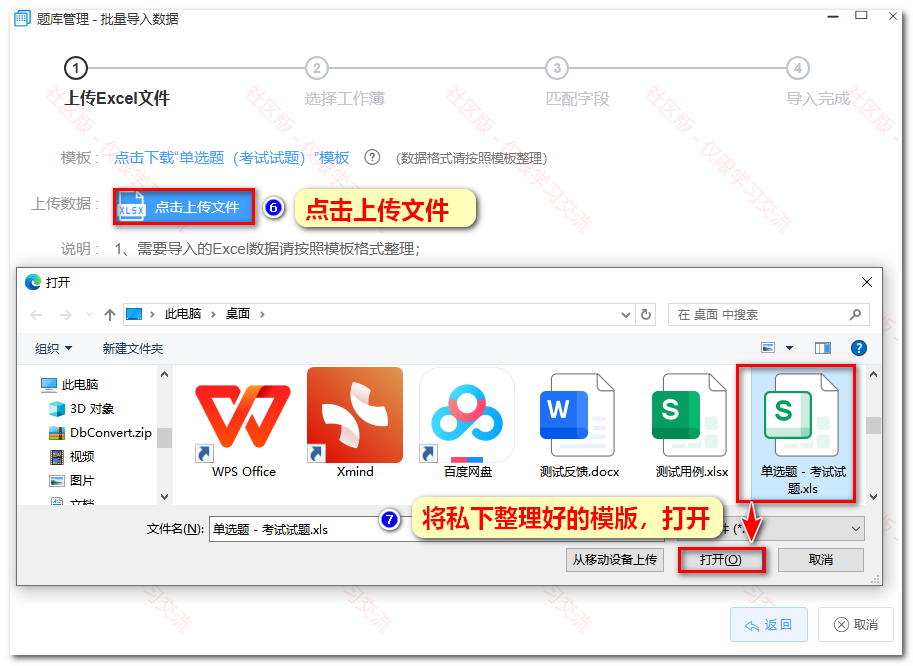Expand the address bar path history dropdown
This screenshot has width=913, height=666.
[x=625, y=315]
